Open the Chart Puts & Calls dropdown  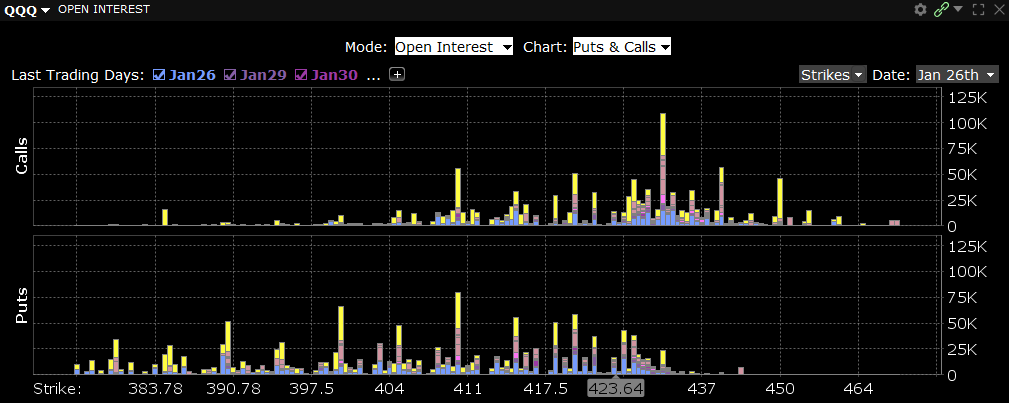(622, 47)
